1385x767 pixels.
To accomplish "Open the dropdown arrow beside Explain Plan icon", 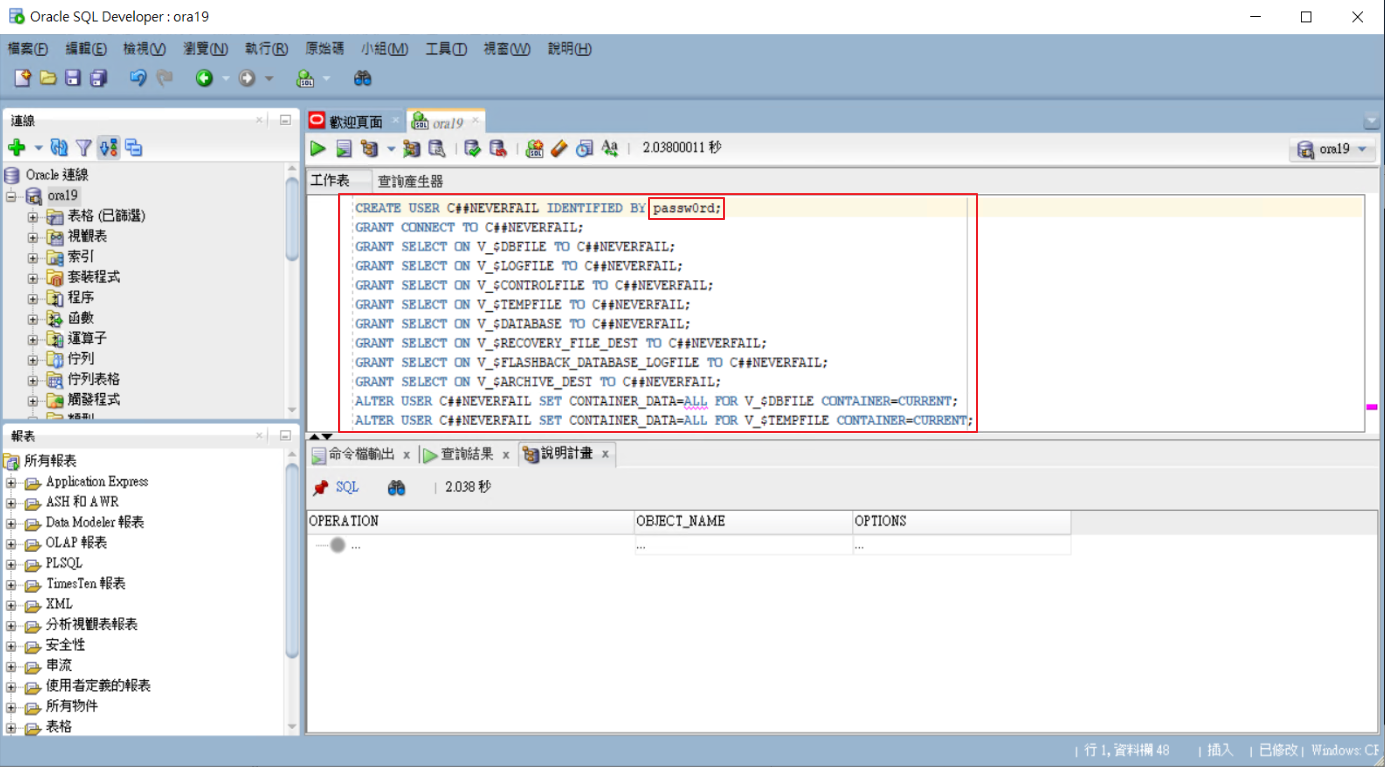I will pos(390,149).
